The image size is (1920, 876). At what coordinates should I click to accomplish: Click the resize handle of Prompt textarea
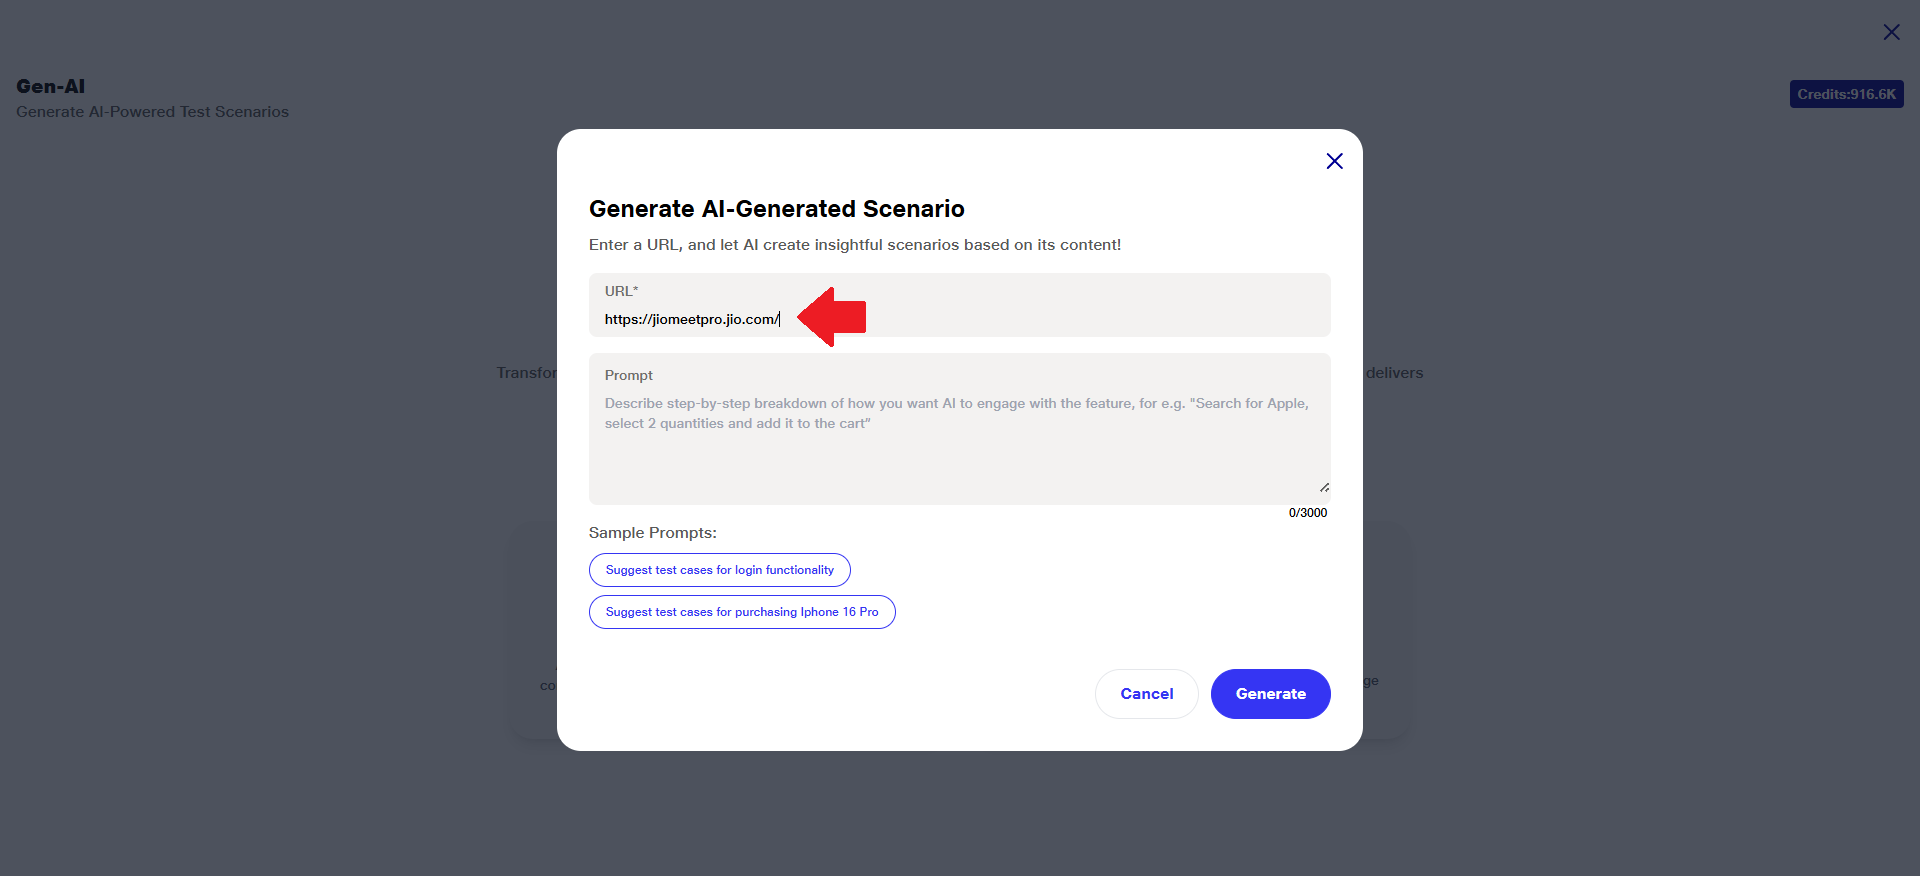pyautogui.click(x=1324, y=487)
